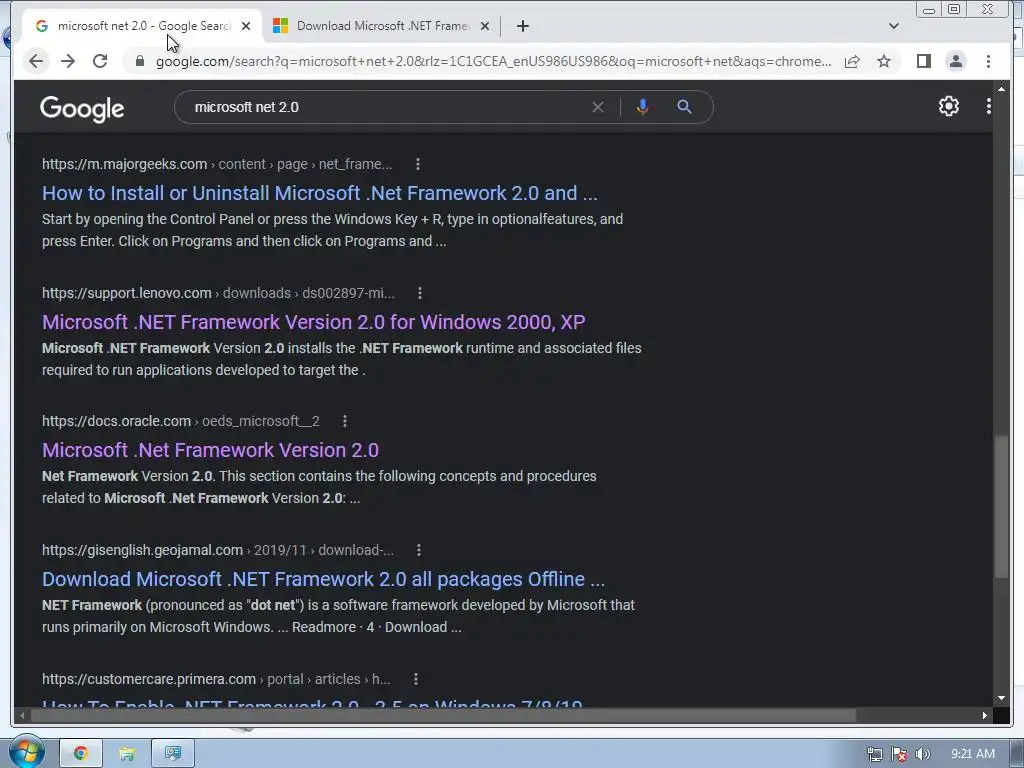This screenshot has height=768, width=1024.
Task: Close the Download Microsoft .NET tab
Action: click(485, 26)
